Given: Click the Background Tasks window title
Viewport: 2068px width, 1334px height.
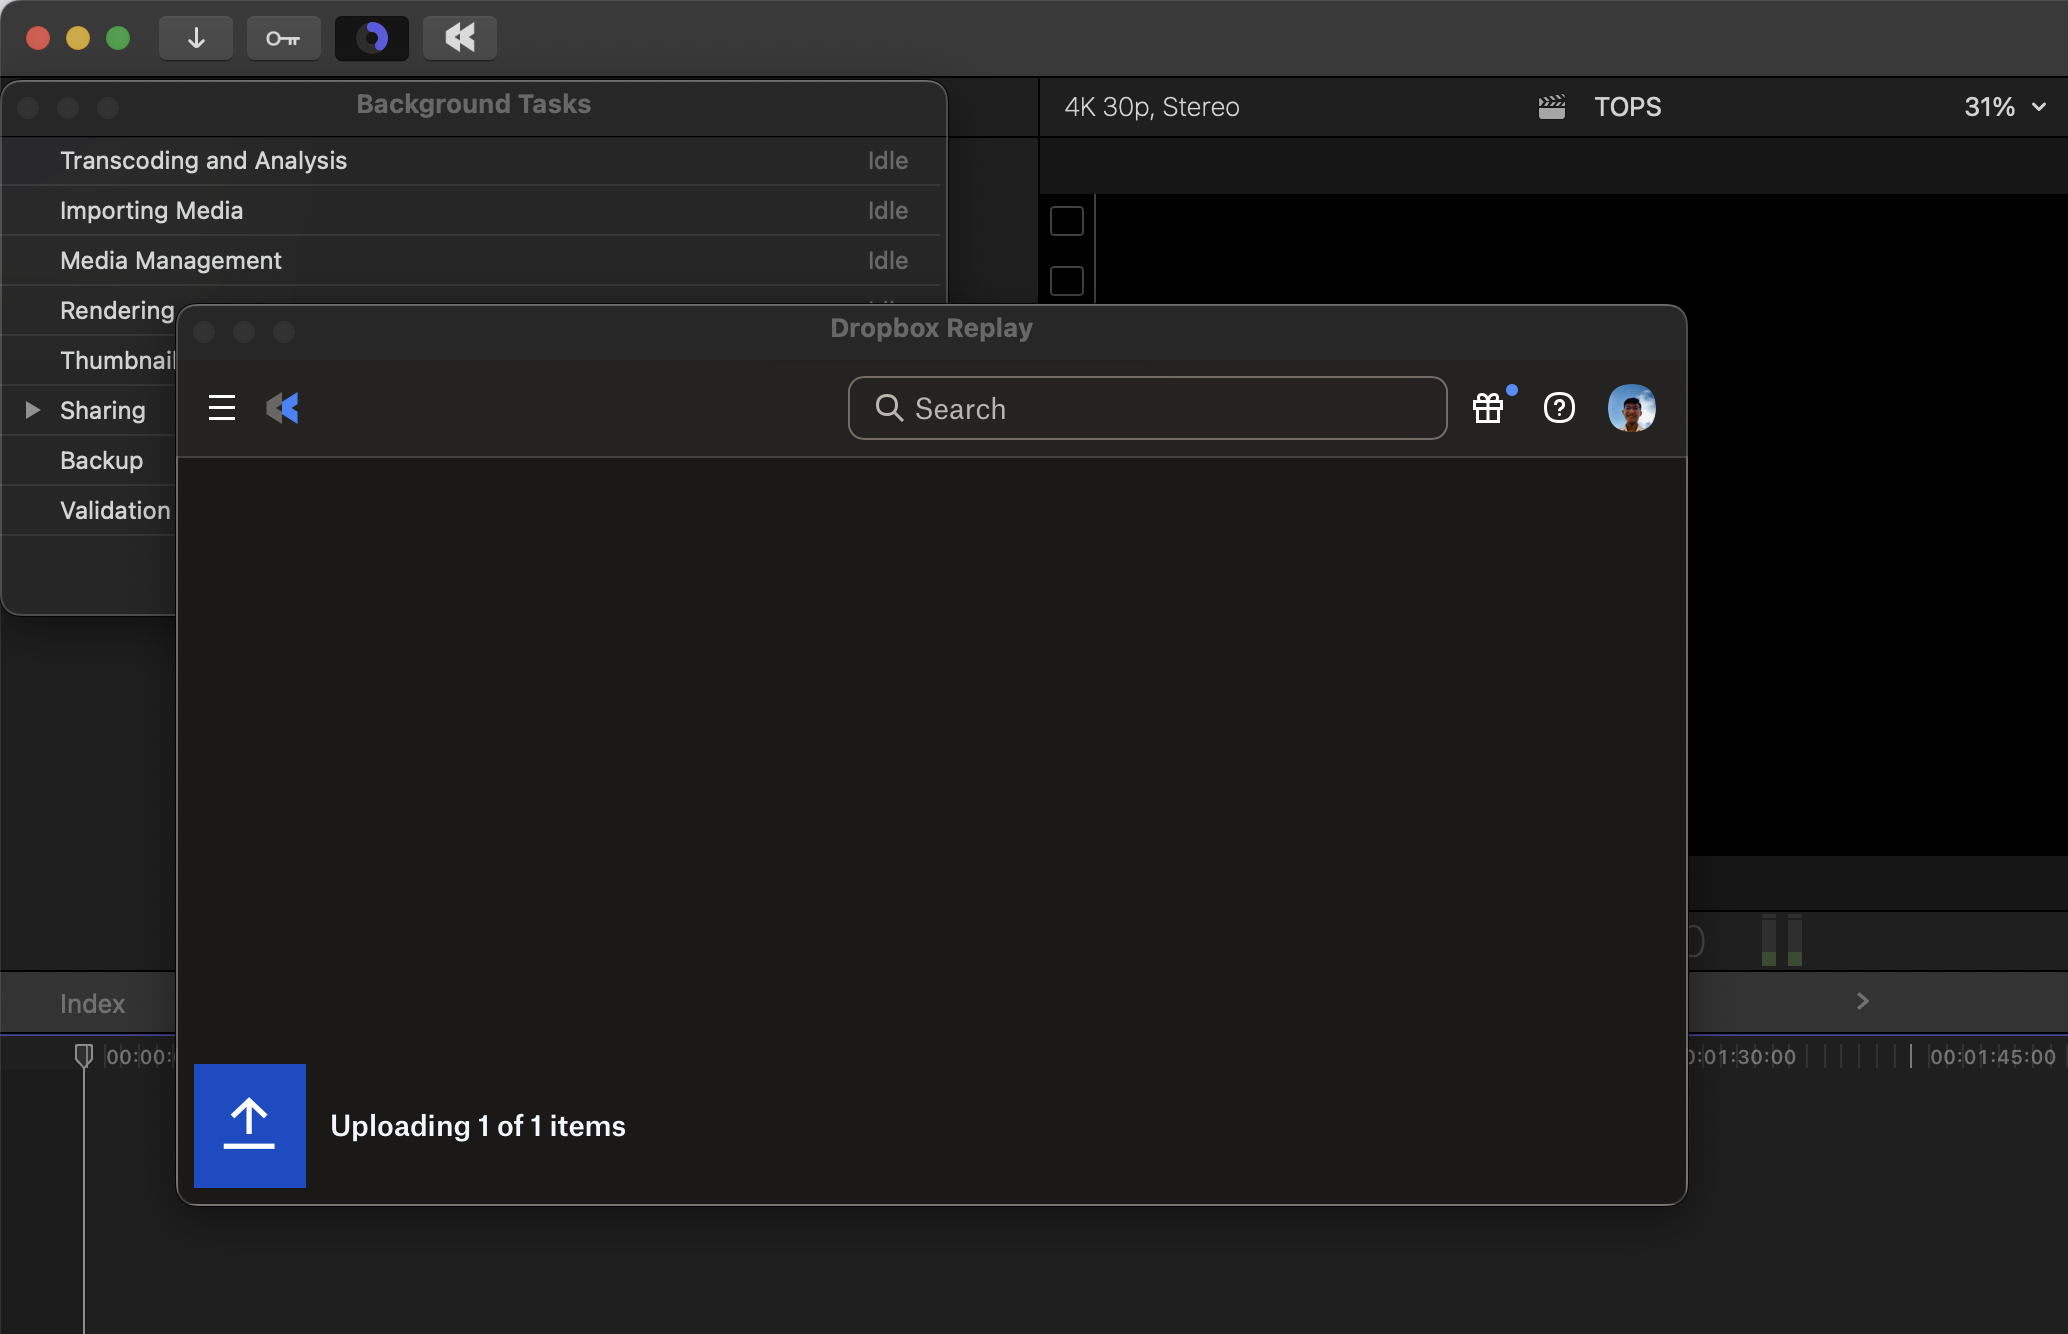Looking at the screenshot, I should (474, 104).
